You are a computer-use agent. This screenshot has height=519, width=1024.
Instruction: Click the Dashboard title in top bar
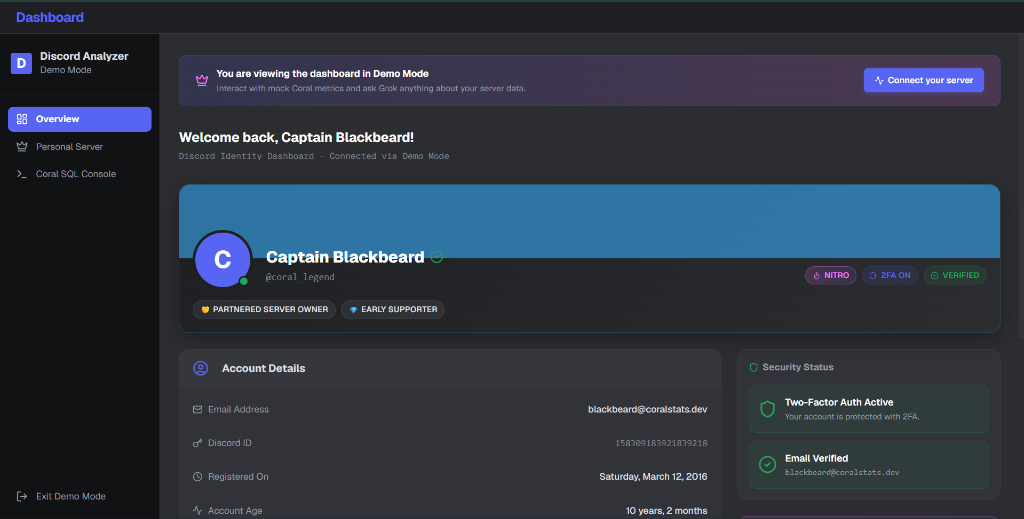[x=50, y=18]
